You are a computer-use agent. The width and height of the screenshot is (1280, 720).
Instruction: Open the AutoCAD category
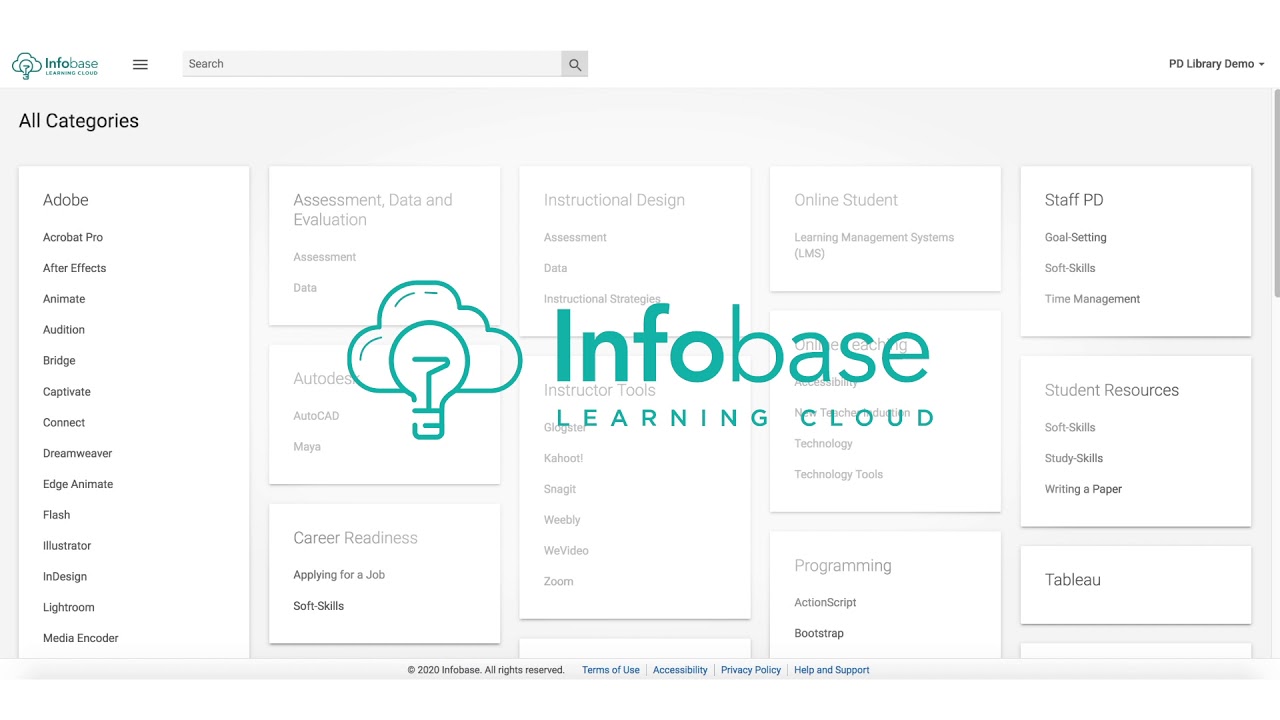pos(316,416)
